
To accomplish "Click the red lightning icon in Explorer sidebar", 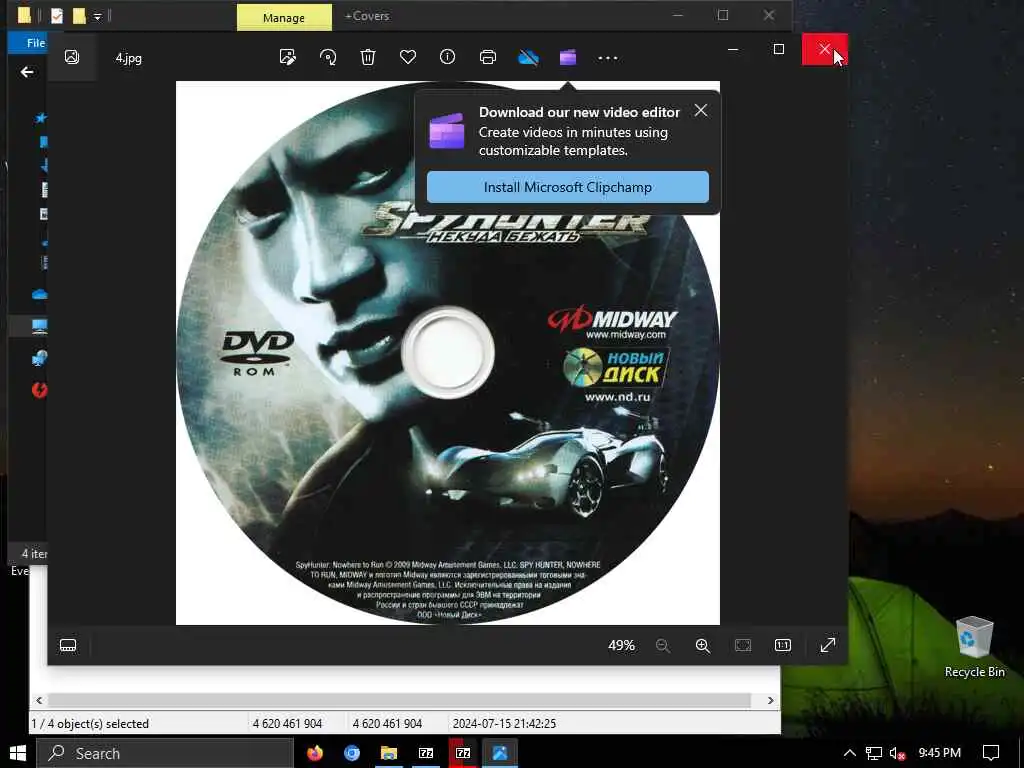I will 39,390.
